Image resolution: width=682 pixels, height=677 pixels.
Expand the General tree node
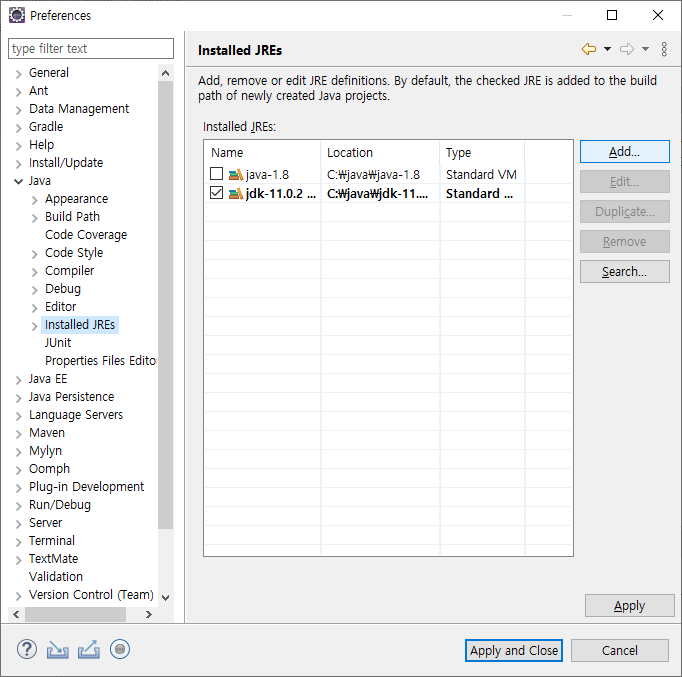coord(18,73)
